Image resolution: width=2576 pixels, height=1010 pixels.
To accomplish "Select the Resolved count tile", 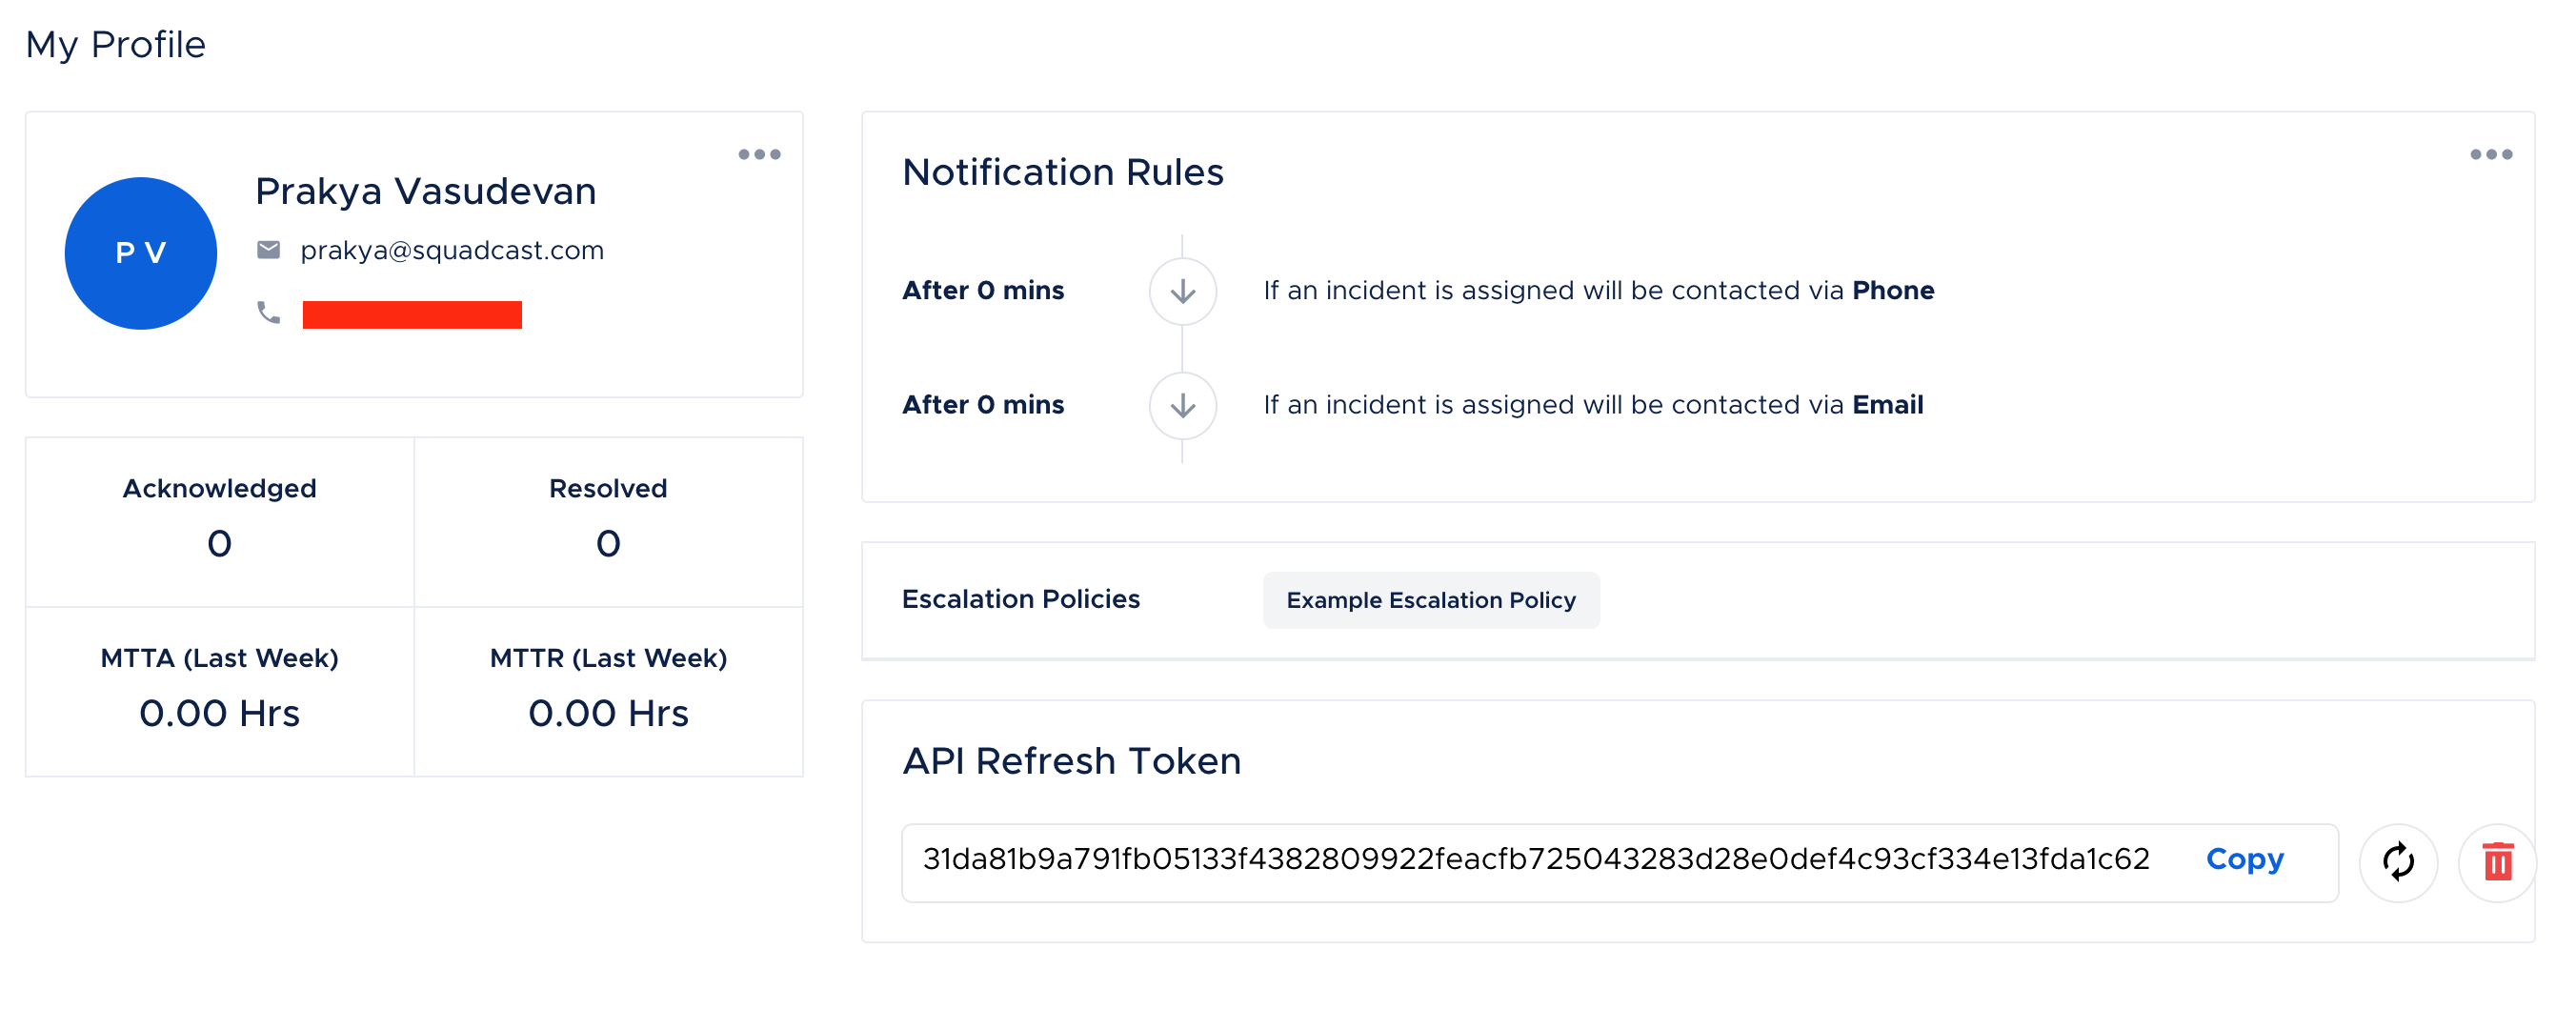I will click(x=608, y=521).
